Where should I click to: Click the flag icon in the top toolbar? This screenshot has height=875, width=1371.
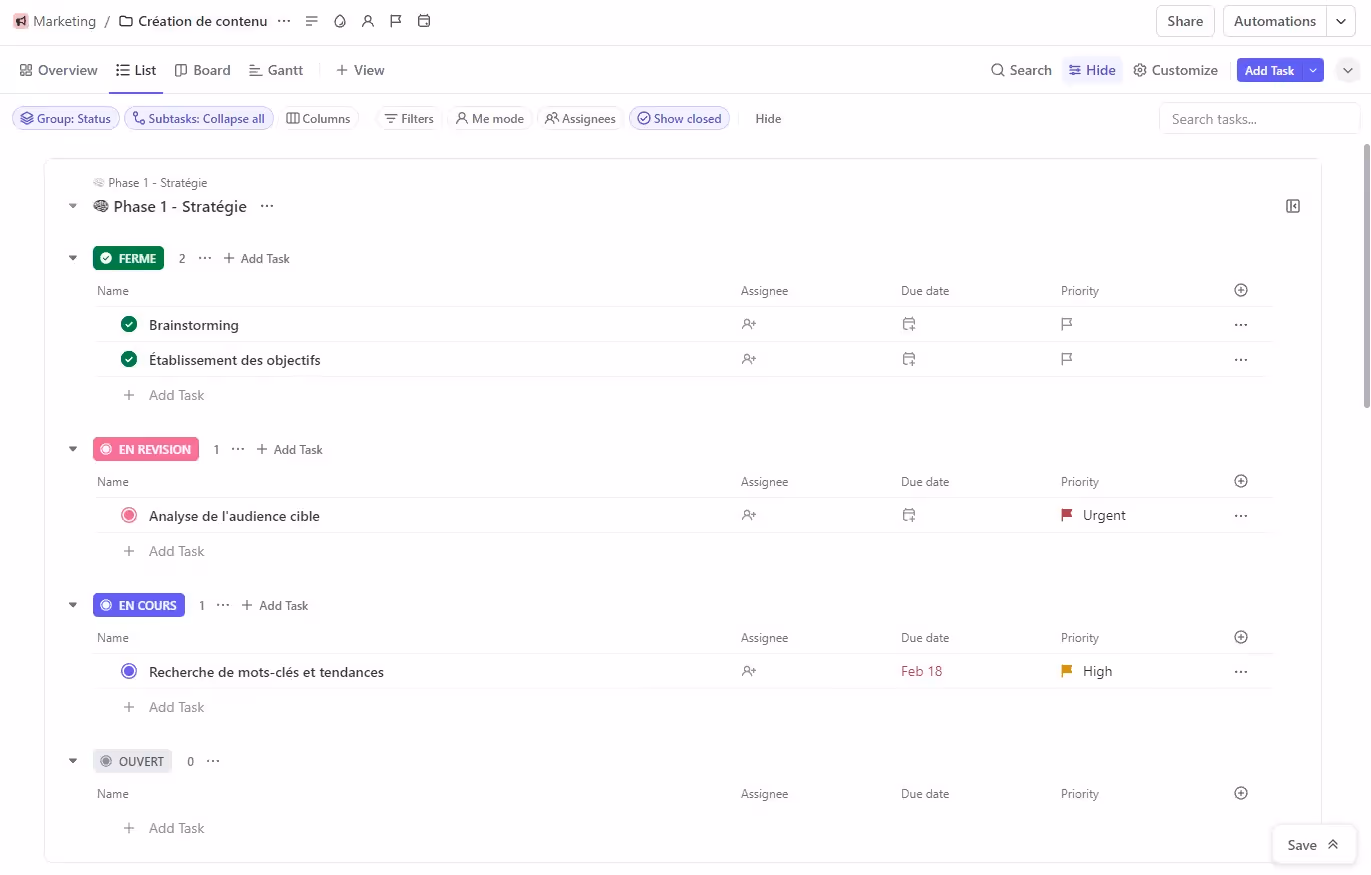point(396,20)
